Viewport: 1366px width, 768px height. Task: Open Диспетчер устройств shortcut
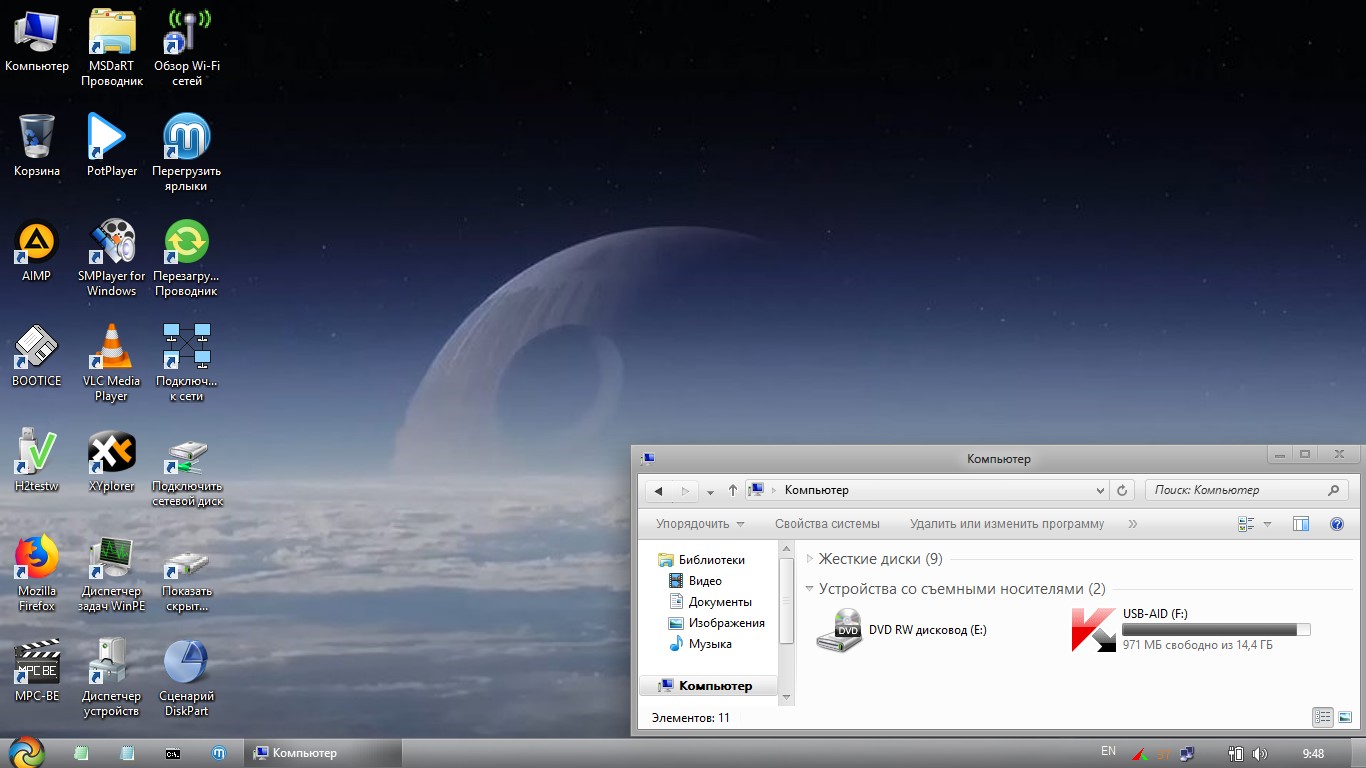click(x=112, y=677)
